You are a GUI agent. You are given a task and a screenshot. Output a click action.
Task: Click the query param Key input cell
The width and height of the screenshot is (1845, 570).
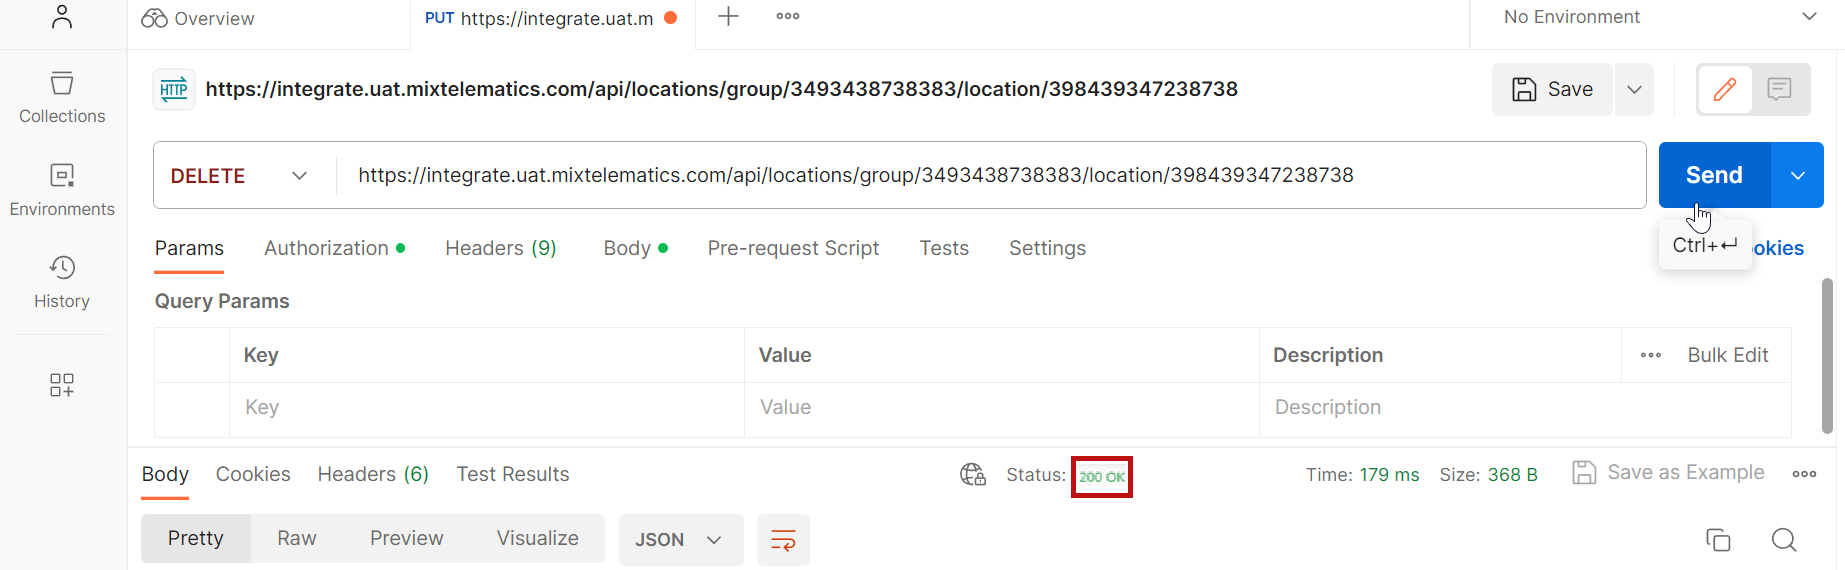pos(487,408)
